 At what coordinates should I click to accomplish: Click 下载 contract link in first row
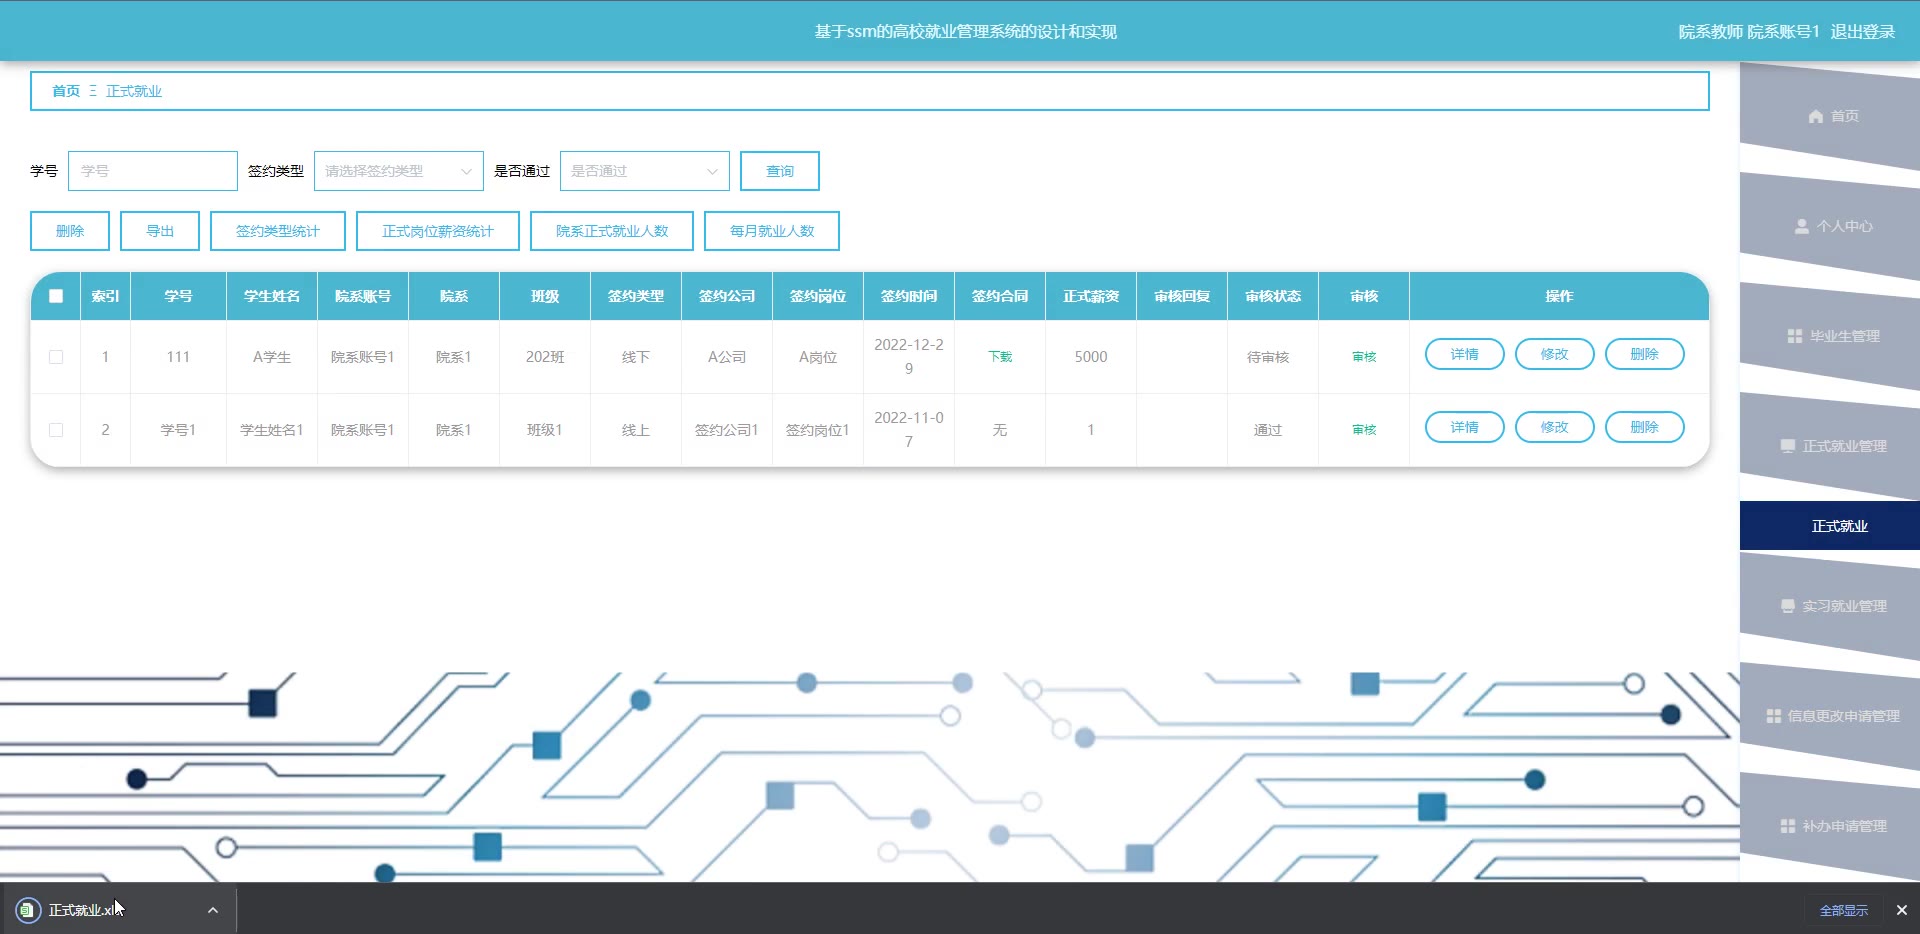[1000, 357]
